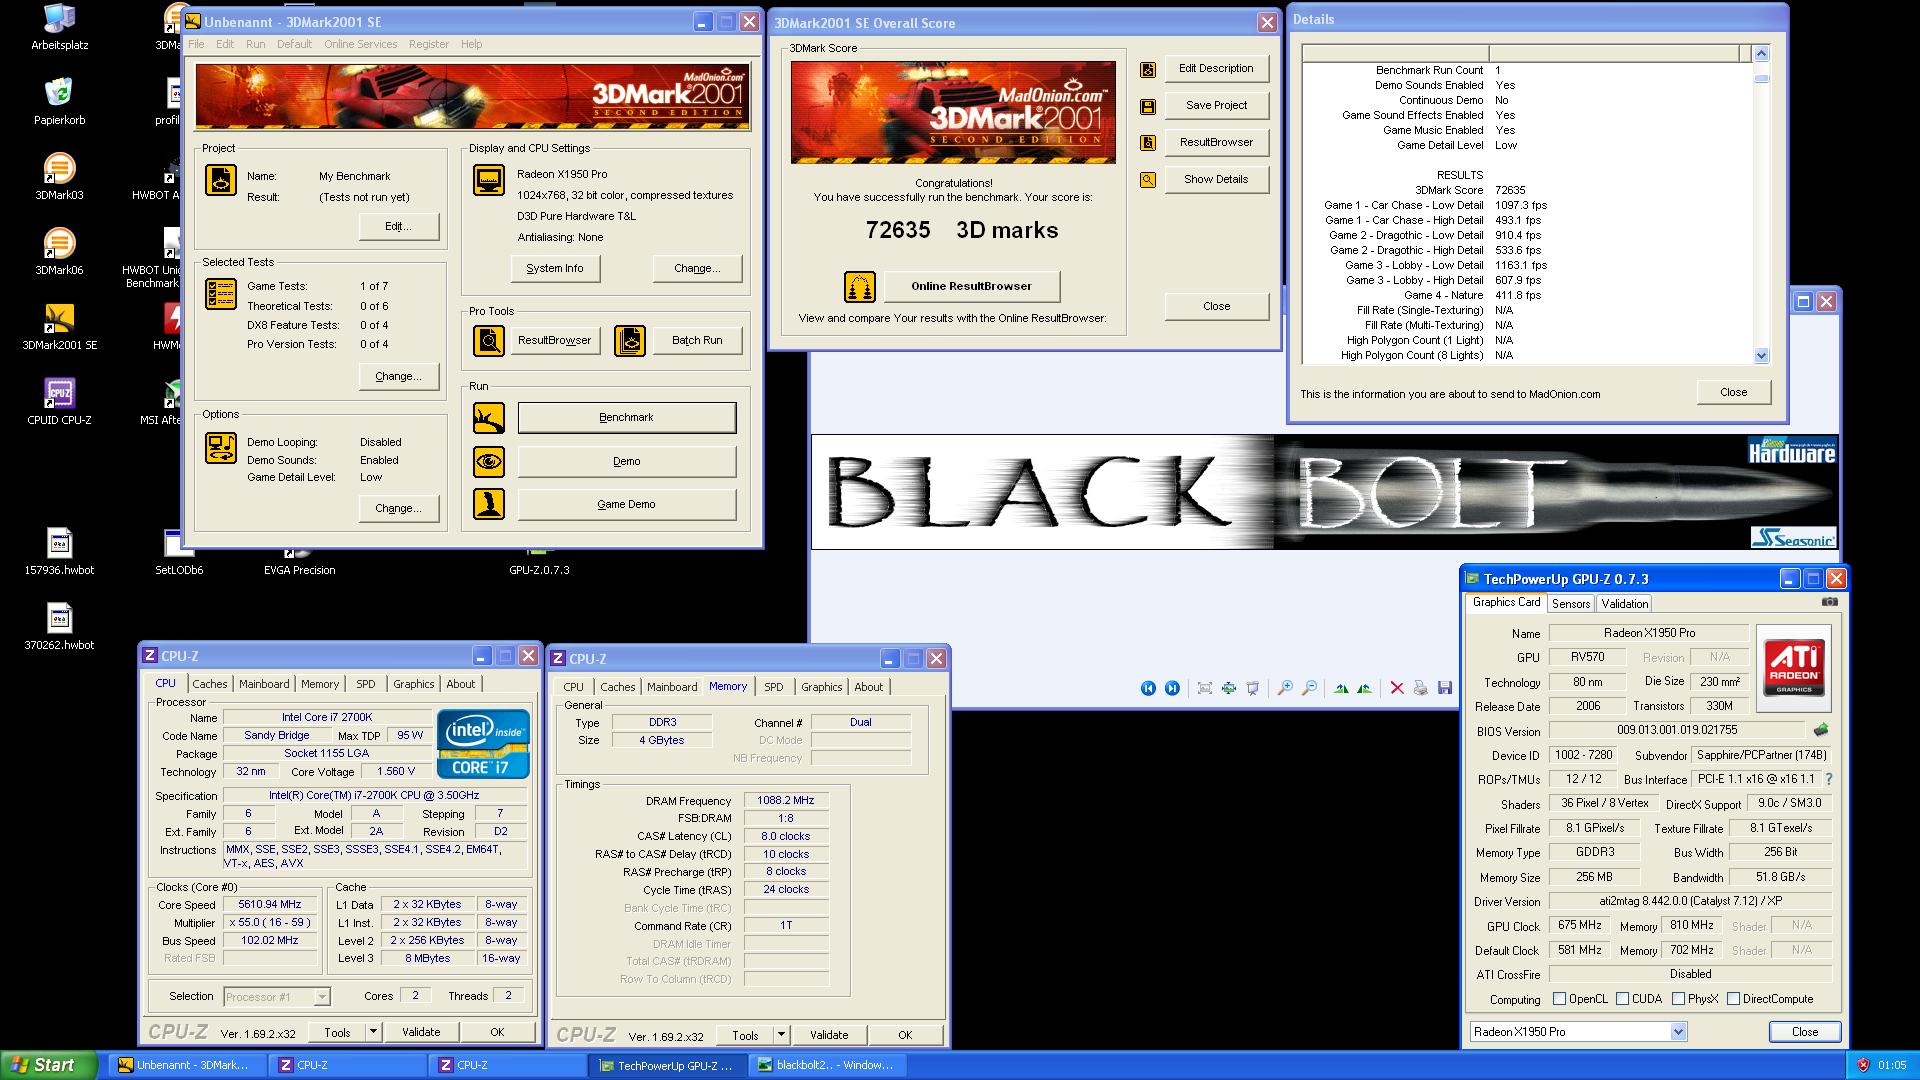Open Graphics tab in CPU-Z Memory window
The width and height of the screenshot is (1920, 1080).
822,687
